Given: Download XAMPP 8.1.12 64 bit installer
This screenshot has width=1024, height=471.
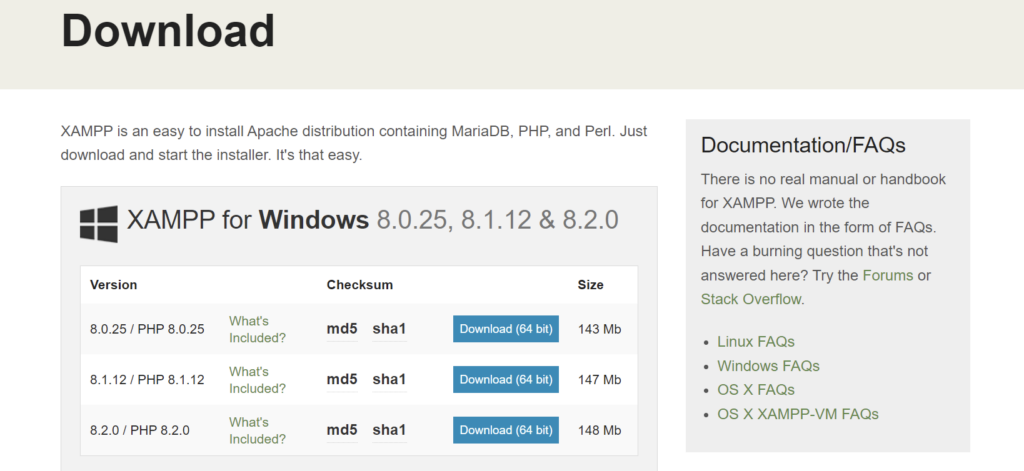Looking at the screenshot, I should pos(505,380).
